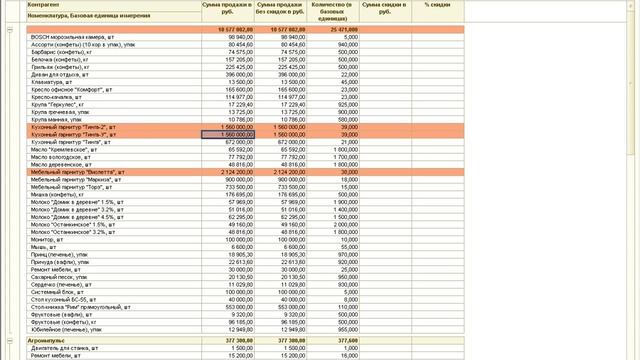Viewport: 640px width, 360px height.
Task: Select the 'Масло "Кремлевское", шт' row
Action: click(245, 150)
